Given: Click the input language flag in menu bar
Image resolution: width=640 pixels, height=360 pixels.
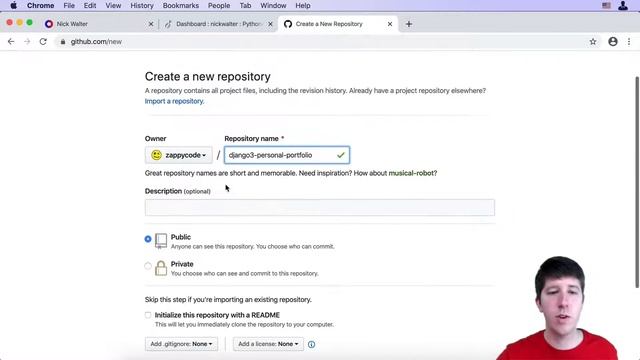Looking at the screenshot, I should pos(606,6).
